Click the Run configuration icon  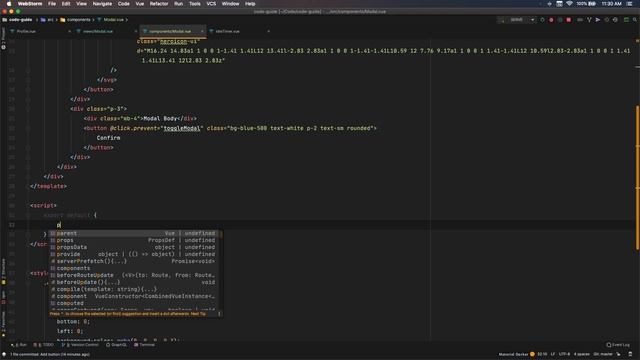pyautogui.click(x=542, y=20)
